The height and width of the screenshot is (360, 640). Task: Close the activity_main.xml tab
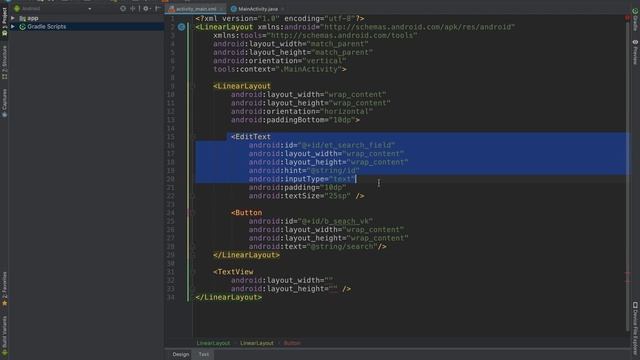(222, 9)
